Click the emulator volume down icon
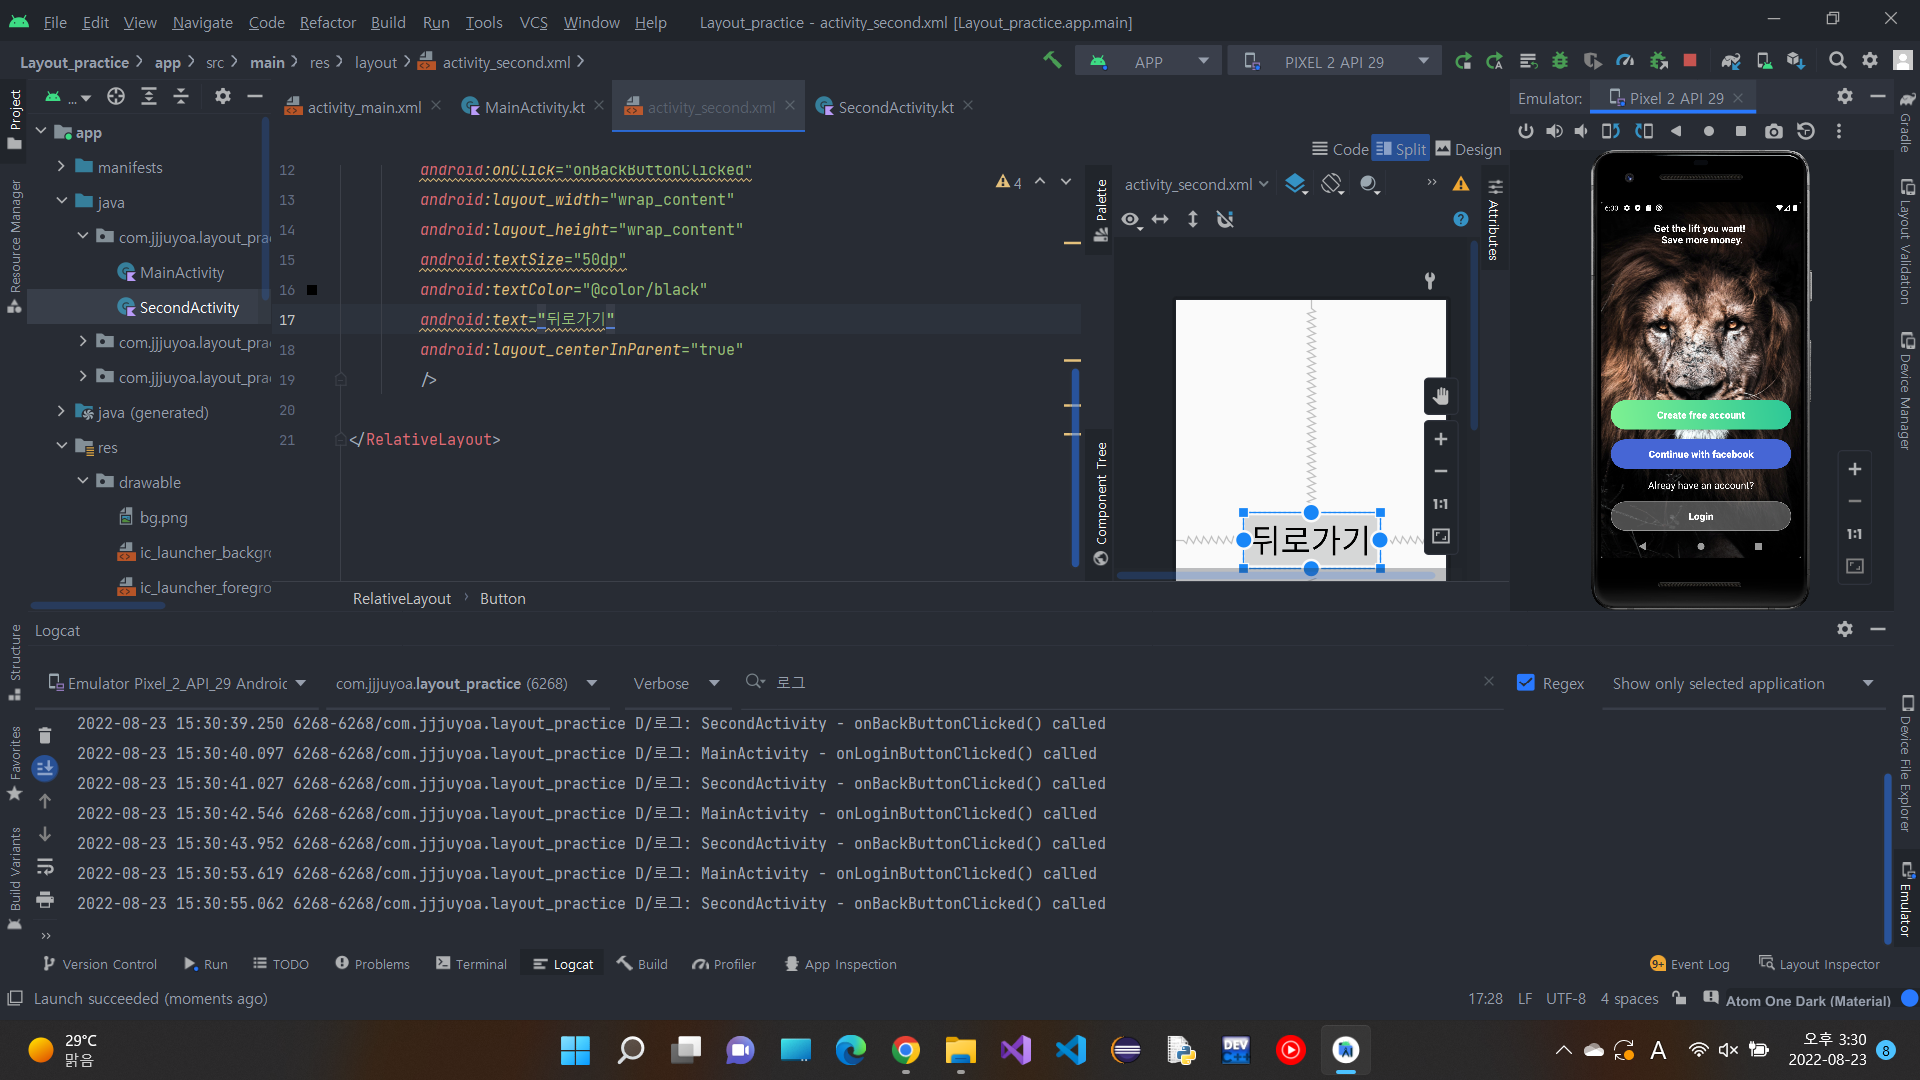The height and width of the screenshot is (1080, 1920). coord(1581,131)
